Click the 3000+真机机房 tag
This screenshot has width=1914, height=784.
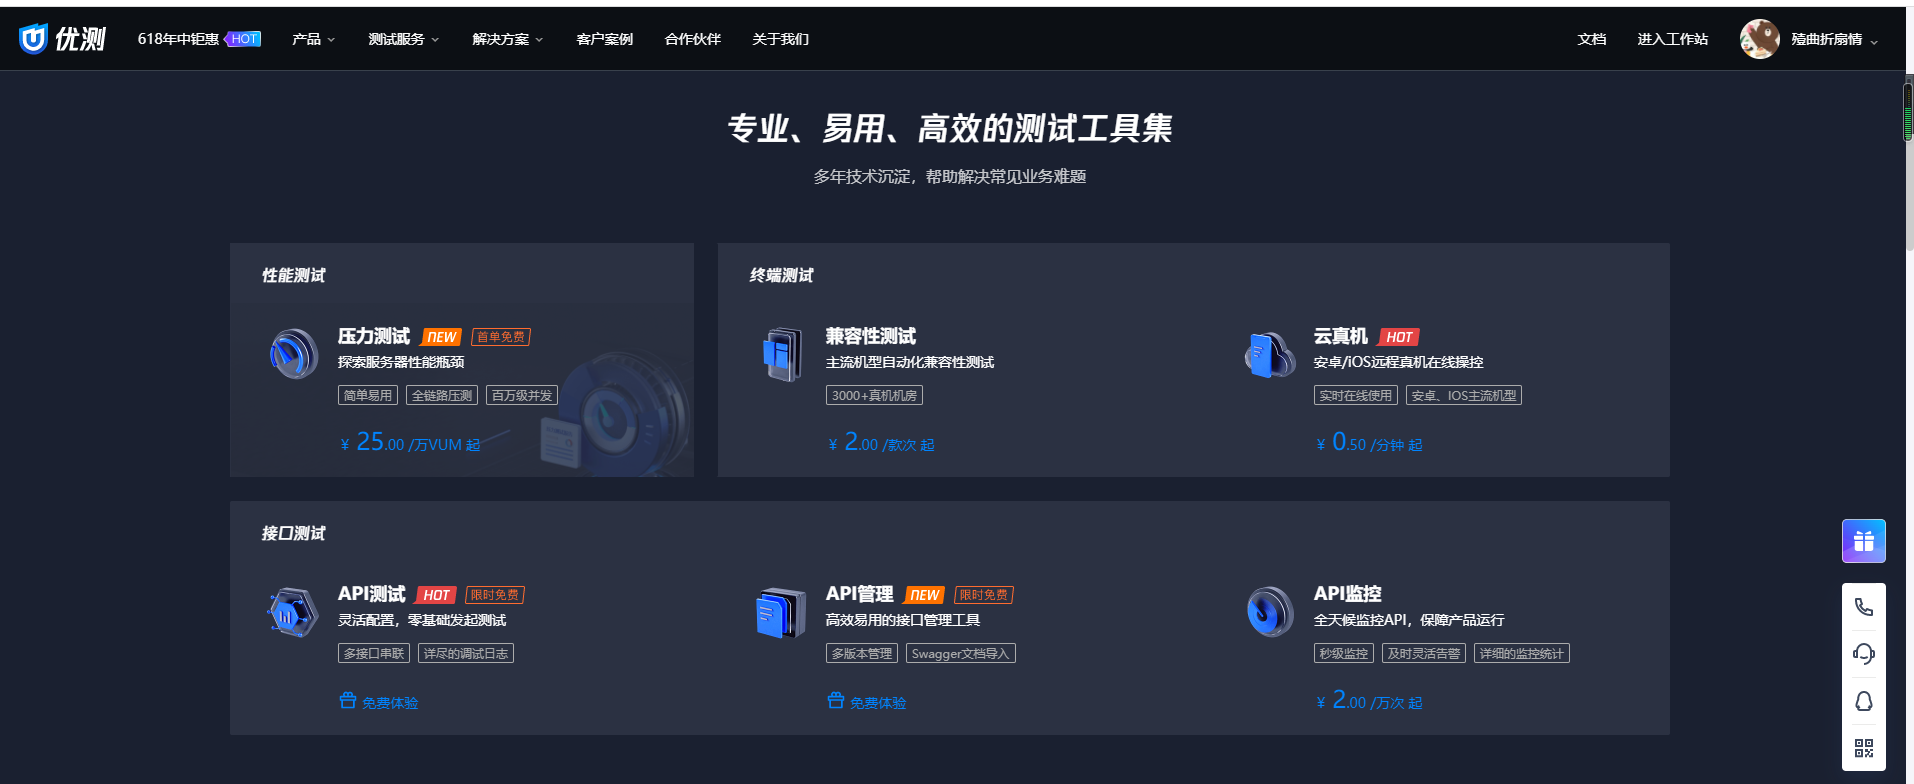click(x=874, y=395)
